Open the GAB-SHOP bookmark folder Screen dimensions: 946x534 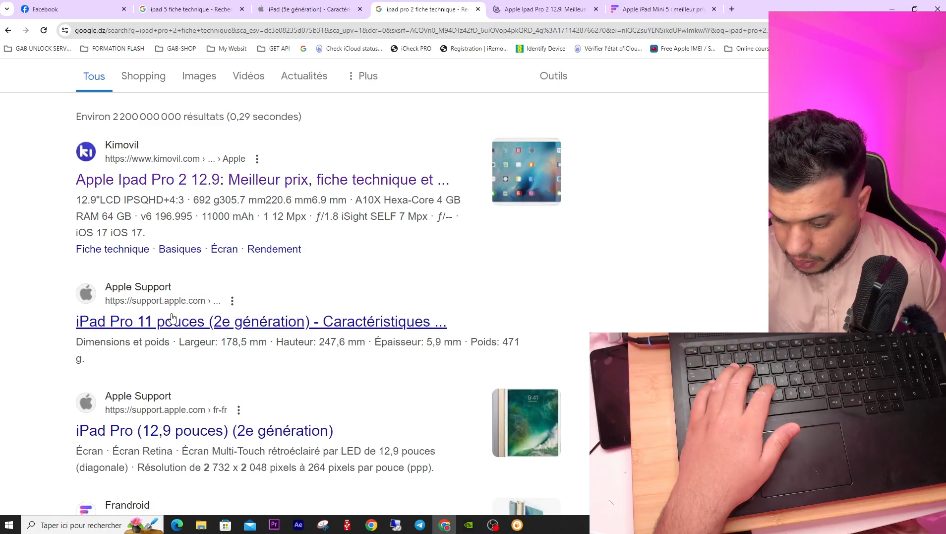pos(176,48)
